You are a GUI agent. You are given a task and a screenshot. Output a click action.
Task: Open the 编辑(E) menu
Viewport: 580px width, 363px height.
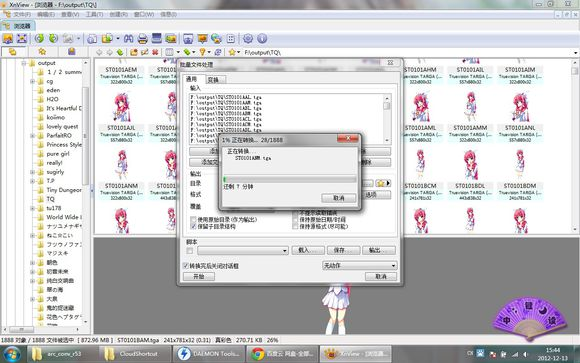(46, 14)
